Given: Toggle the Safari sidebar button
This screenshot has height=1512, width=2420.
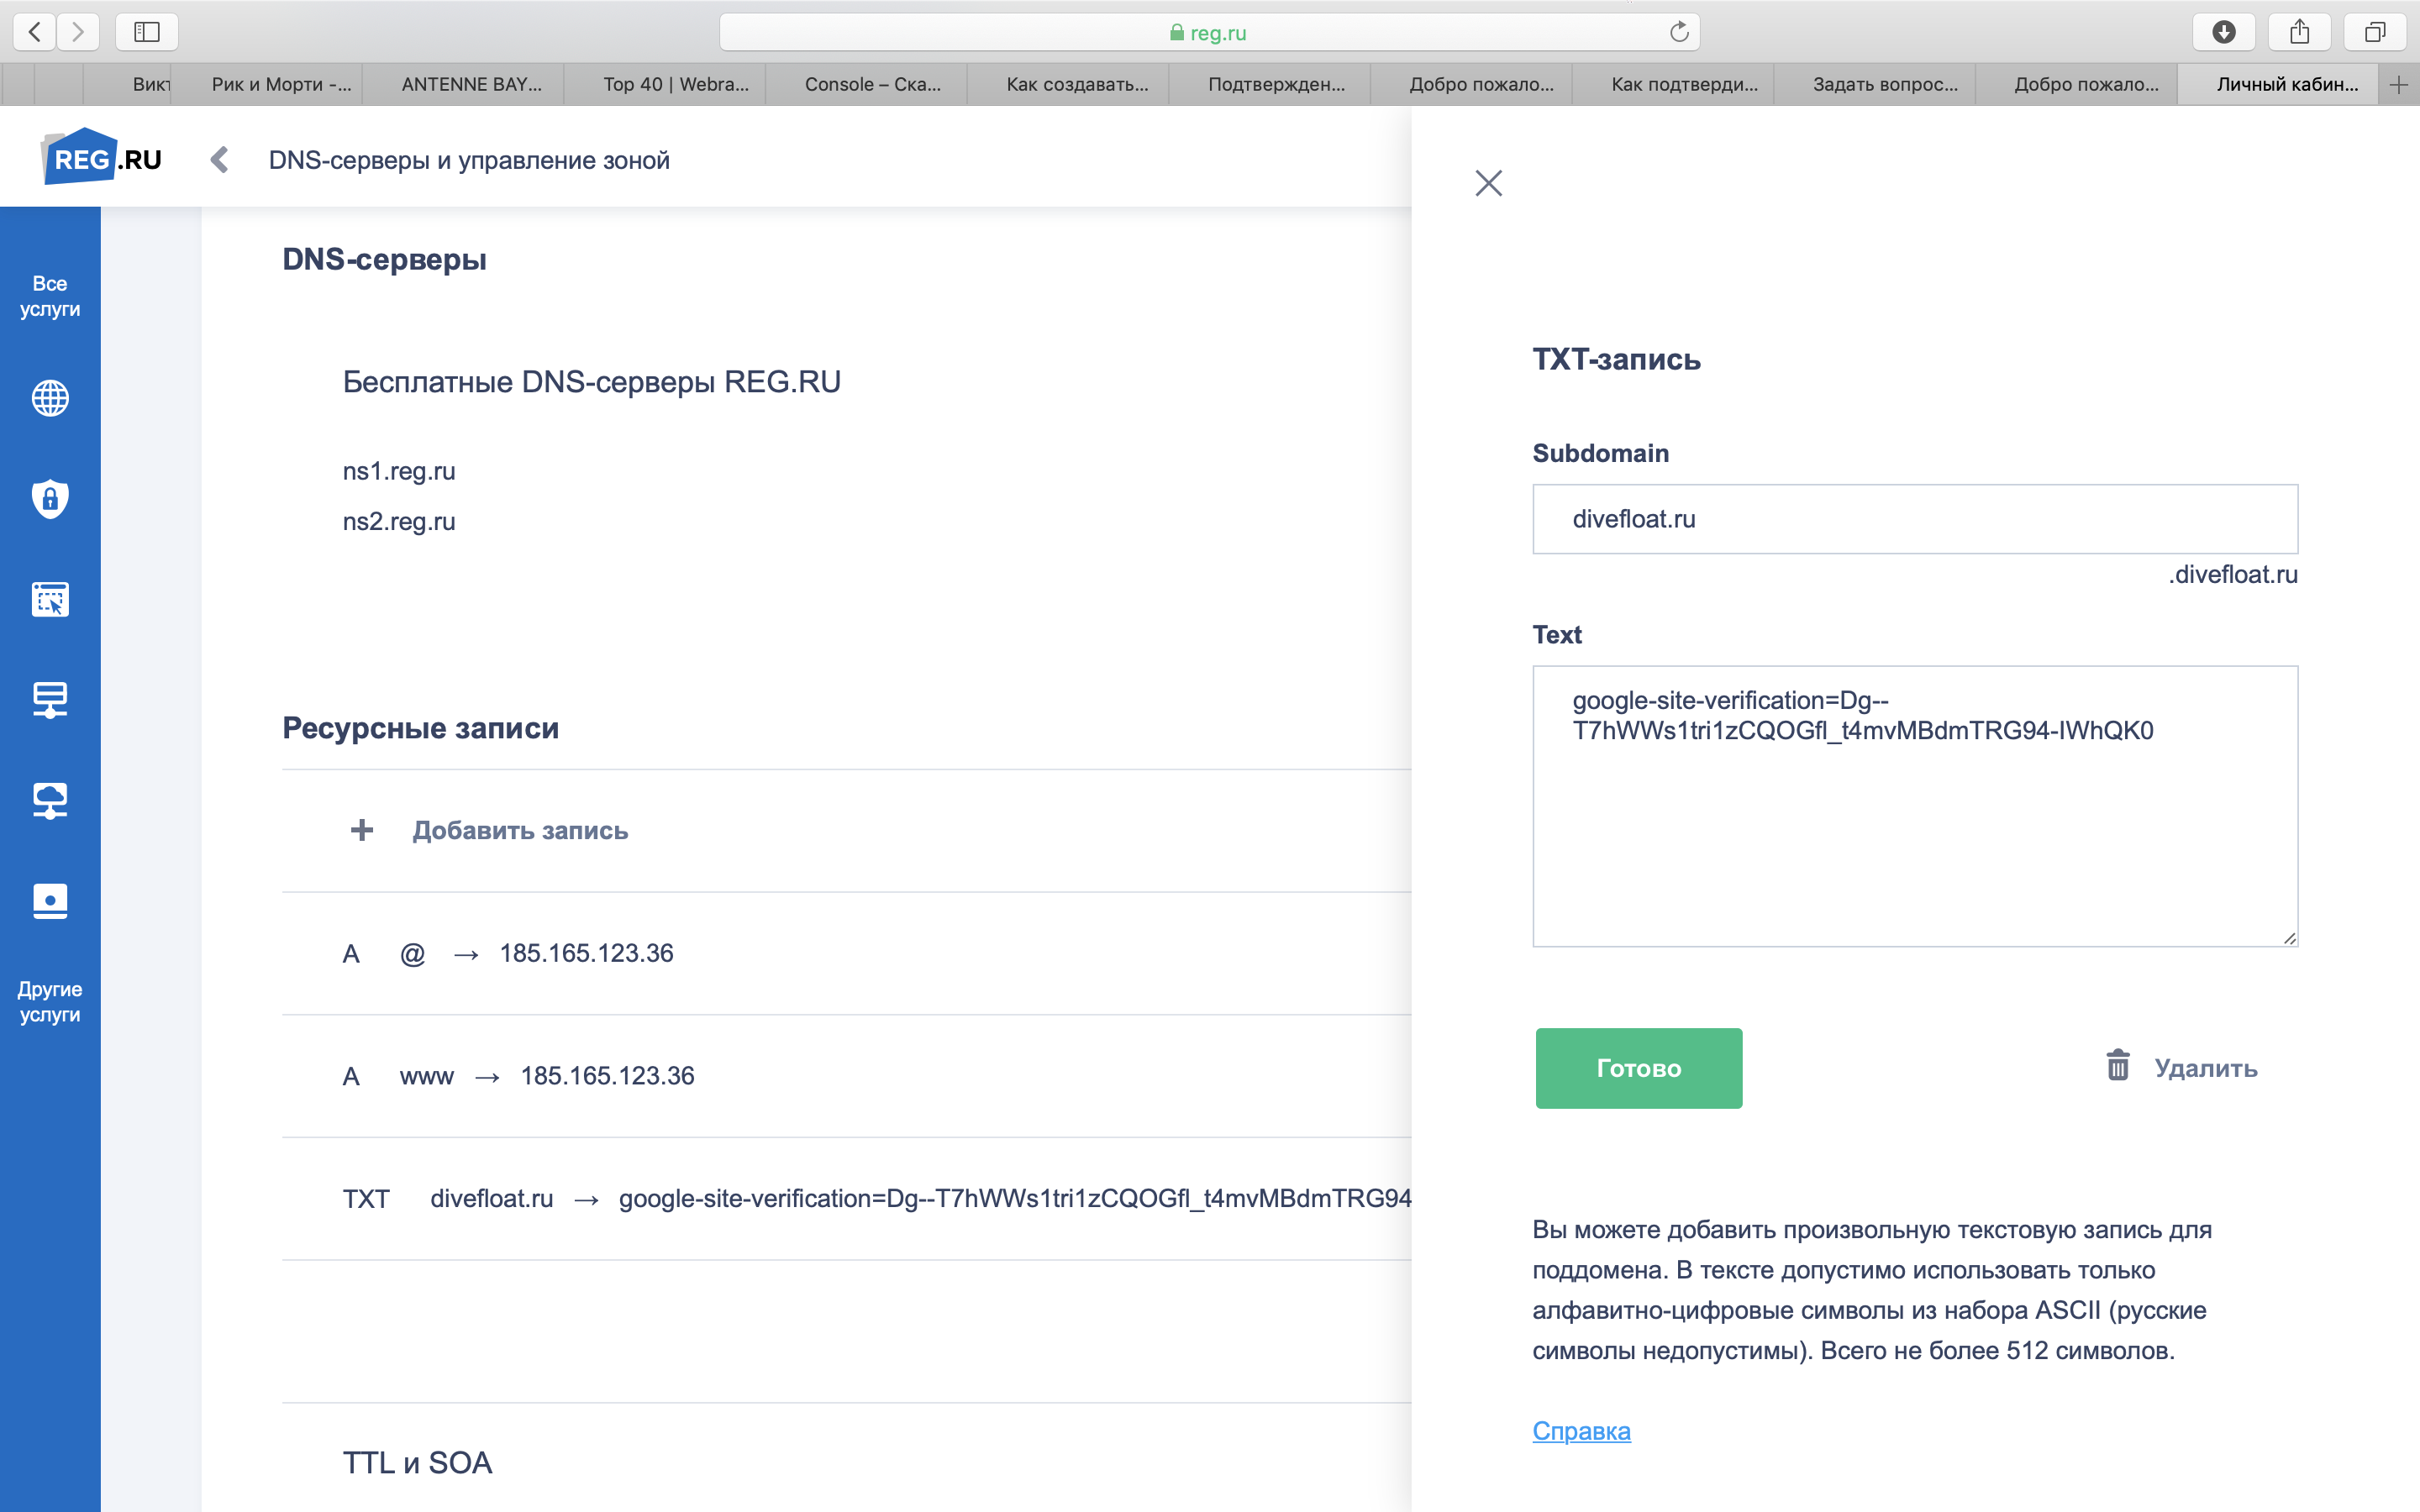Looking at the screenshot, I should coord(146,32).
